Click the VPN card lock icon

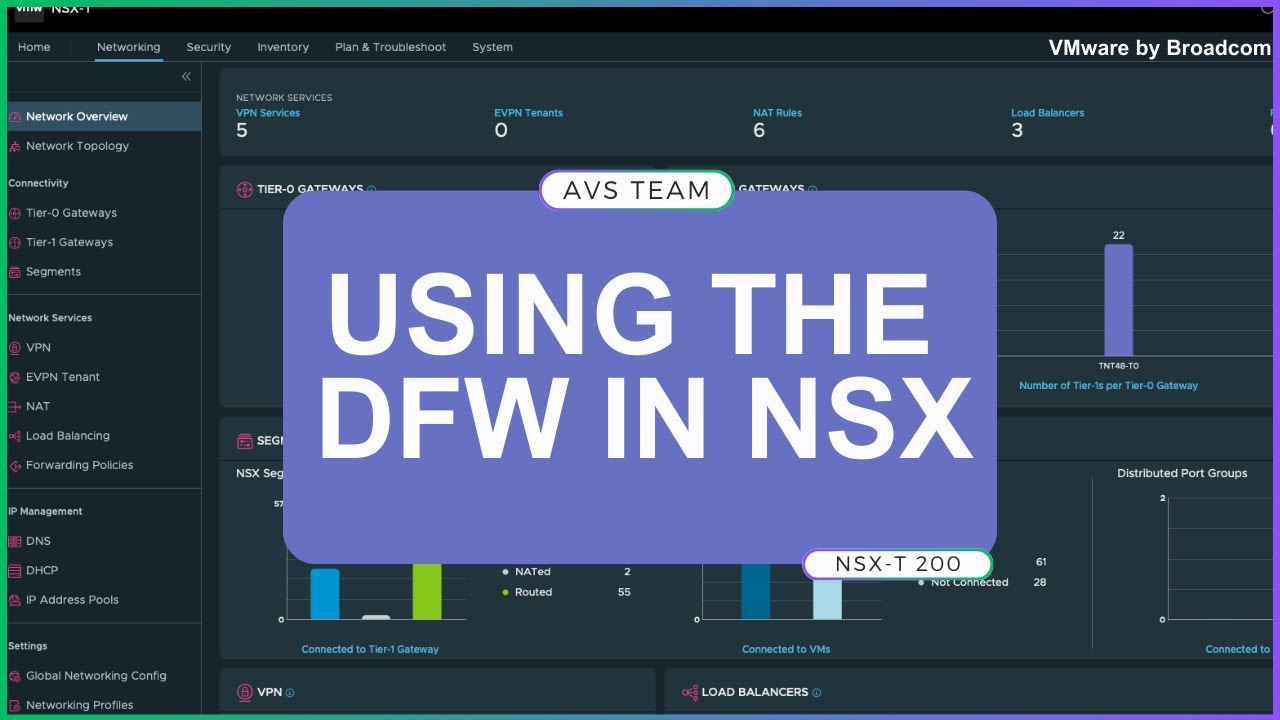[x=244, y=692]
